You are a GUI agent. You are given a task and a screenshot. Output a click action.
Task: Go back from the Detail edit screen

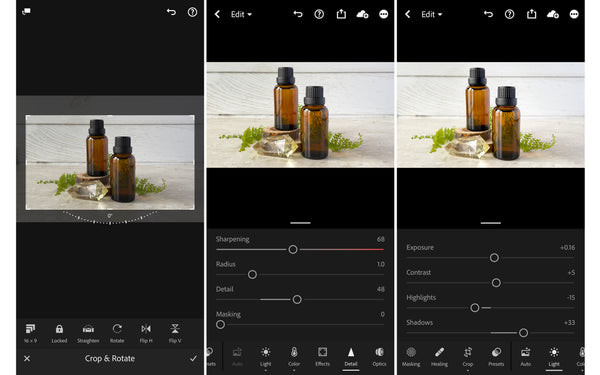[x=217, y=14]
